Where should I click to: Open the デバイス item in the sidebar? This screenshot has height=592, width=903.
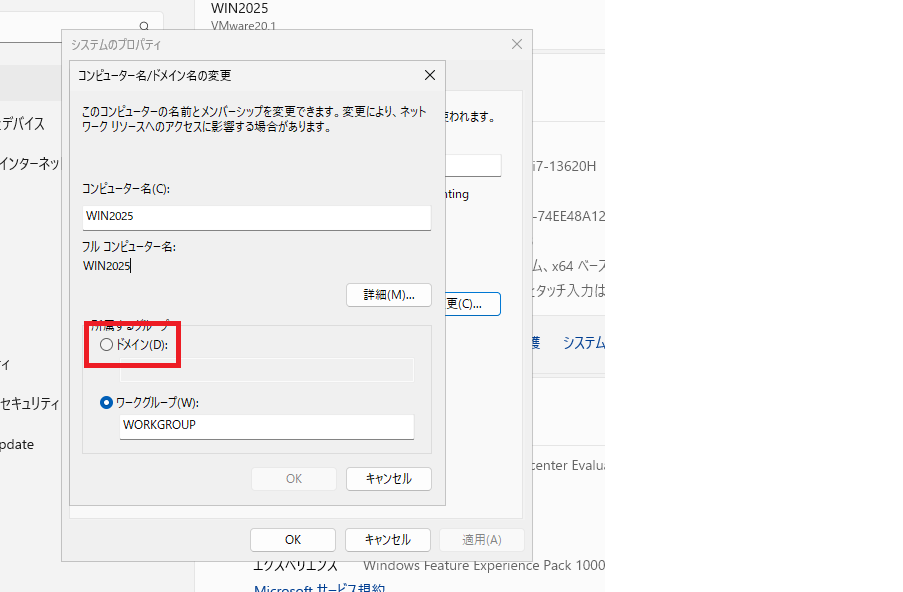24,124
